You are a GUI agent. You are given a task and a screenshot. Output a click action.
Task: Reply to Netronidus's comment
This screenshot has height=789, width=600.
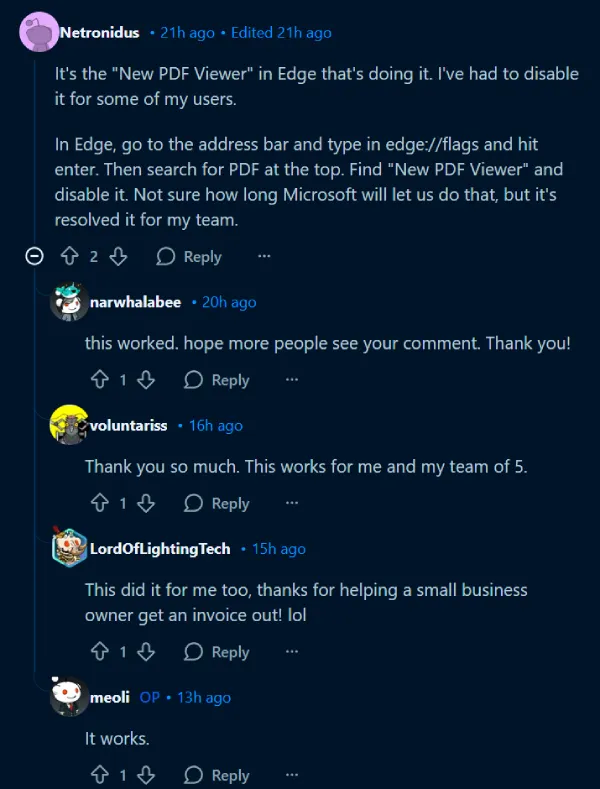click(x=189, y=257)
